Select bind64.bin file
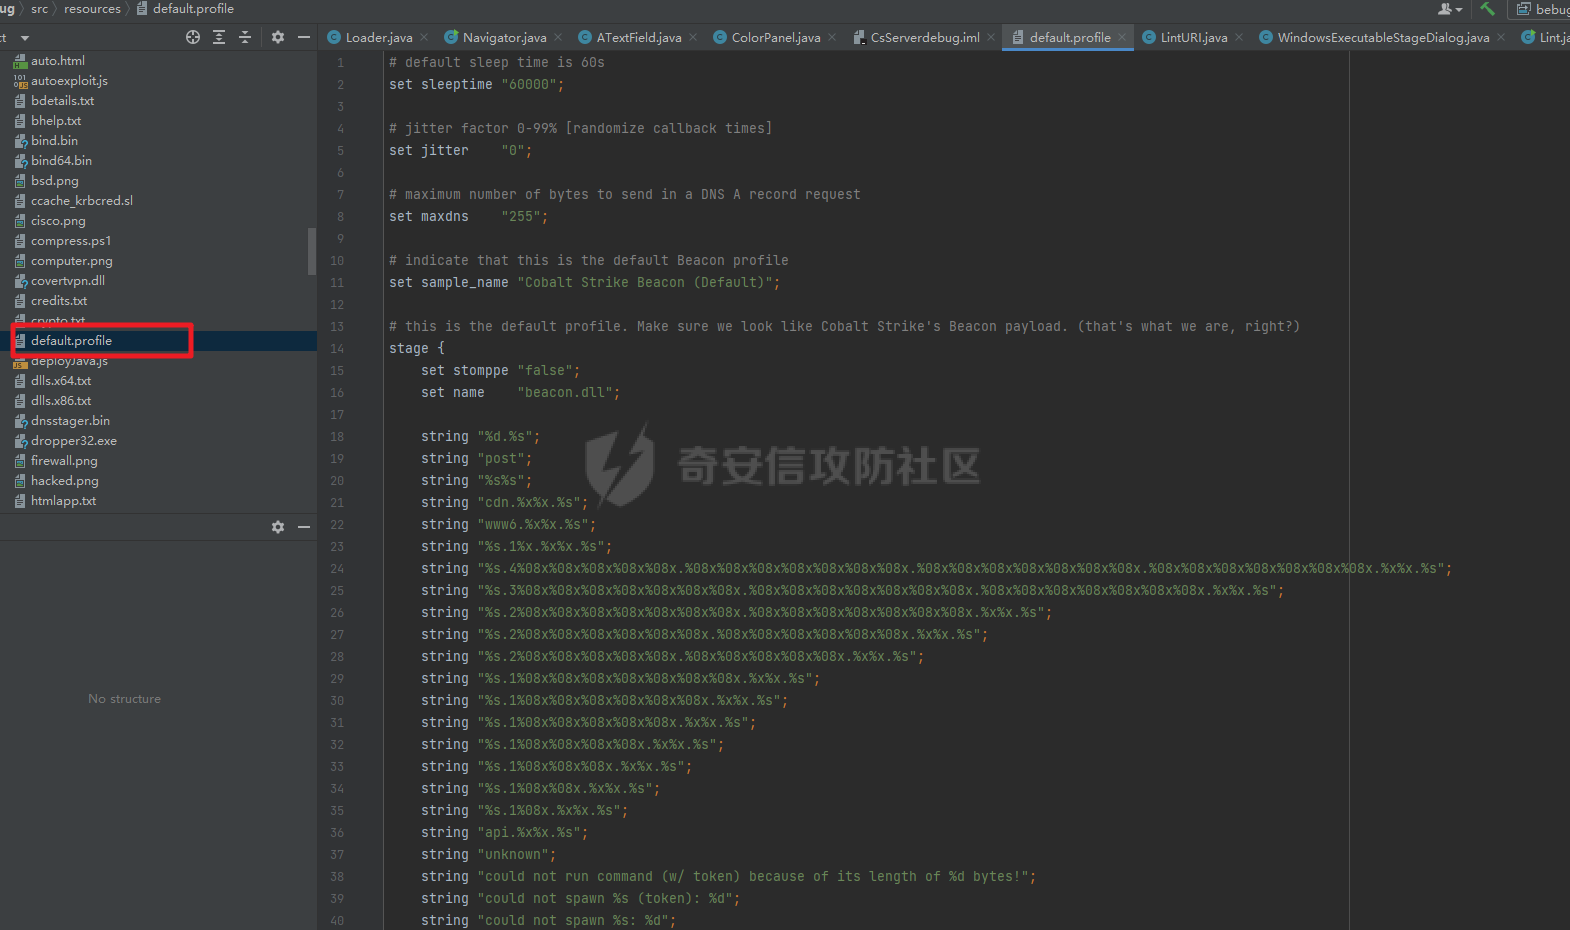1570x930 pixels. [61, 161]
